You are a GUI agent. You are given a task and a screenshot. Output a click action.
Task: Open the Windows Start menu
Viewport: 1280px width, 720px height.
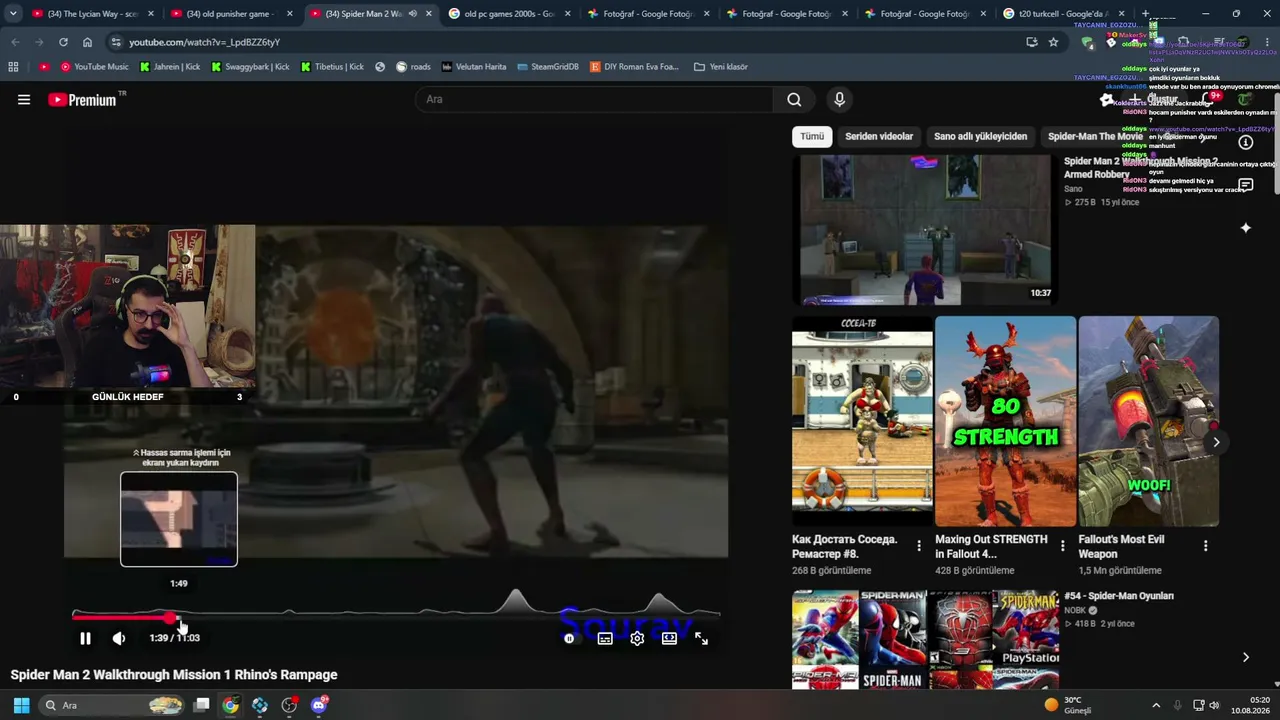coord(21,705)
